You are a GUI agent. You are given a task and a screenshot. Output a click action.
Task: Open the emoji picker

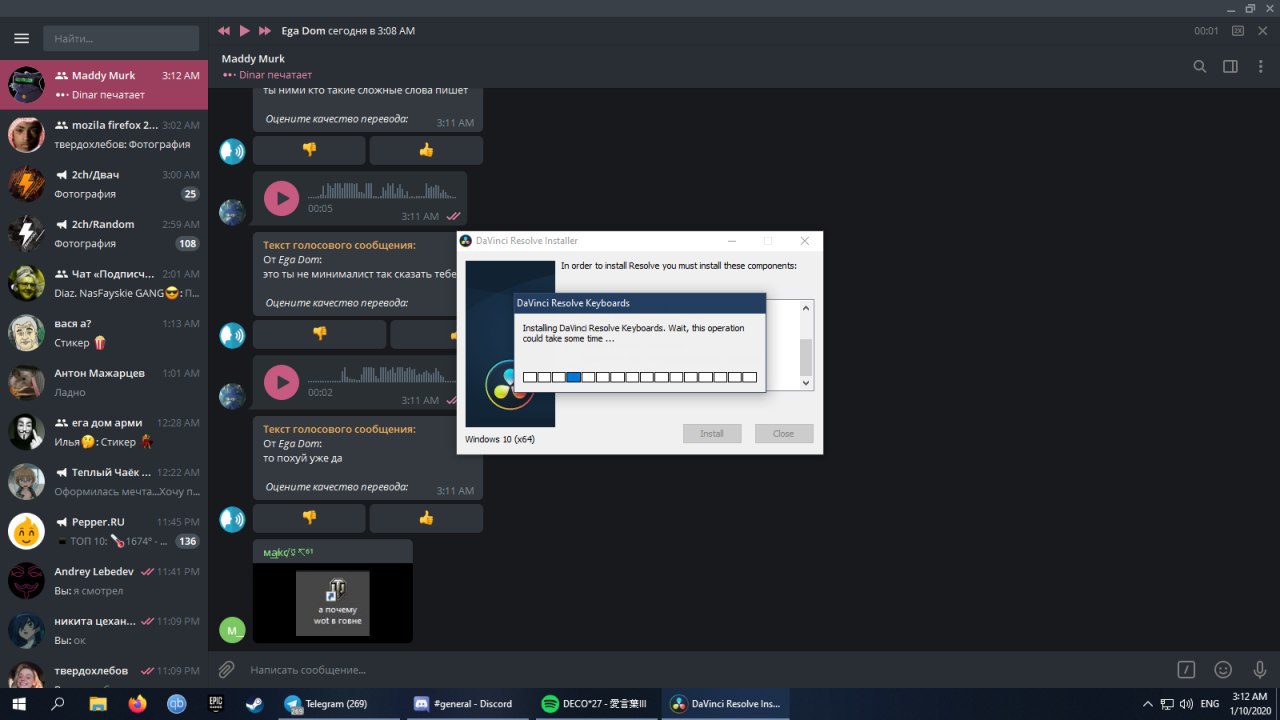tap(1223, 670)
